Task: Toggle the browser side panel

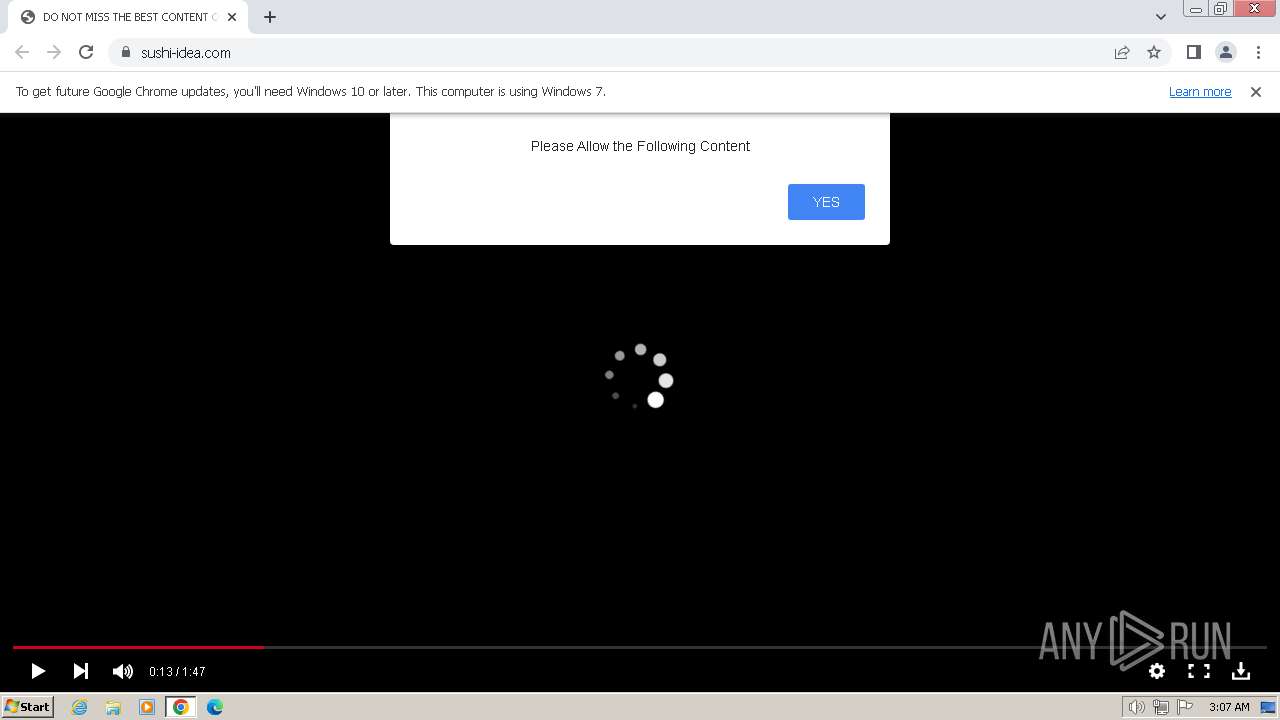Action: click(1193, 52)
